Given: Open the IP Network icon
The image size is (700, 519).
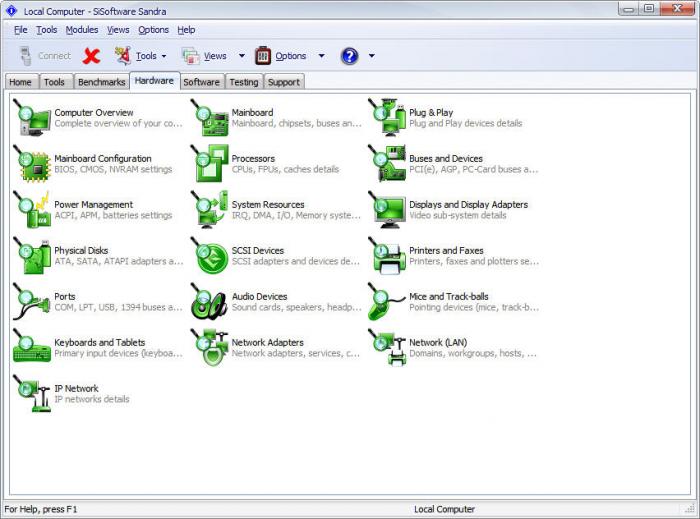Looking at the screenshot, I should 32,393.
